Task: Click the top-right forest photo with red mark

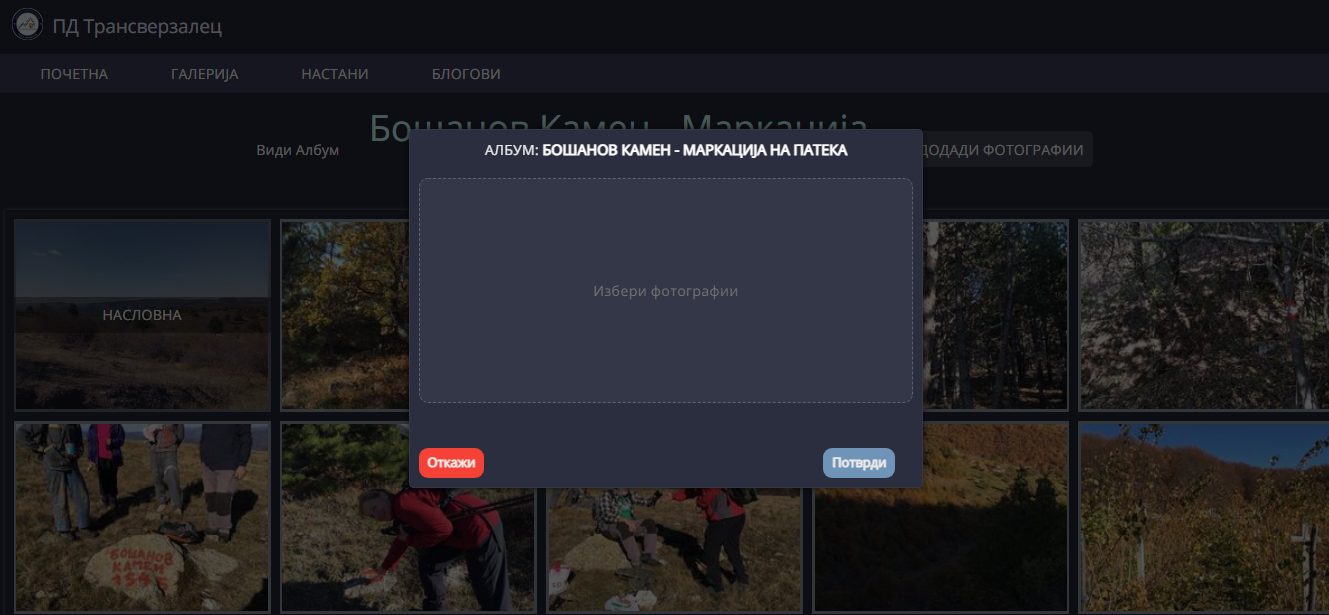Action: click(1203, 315)
